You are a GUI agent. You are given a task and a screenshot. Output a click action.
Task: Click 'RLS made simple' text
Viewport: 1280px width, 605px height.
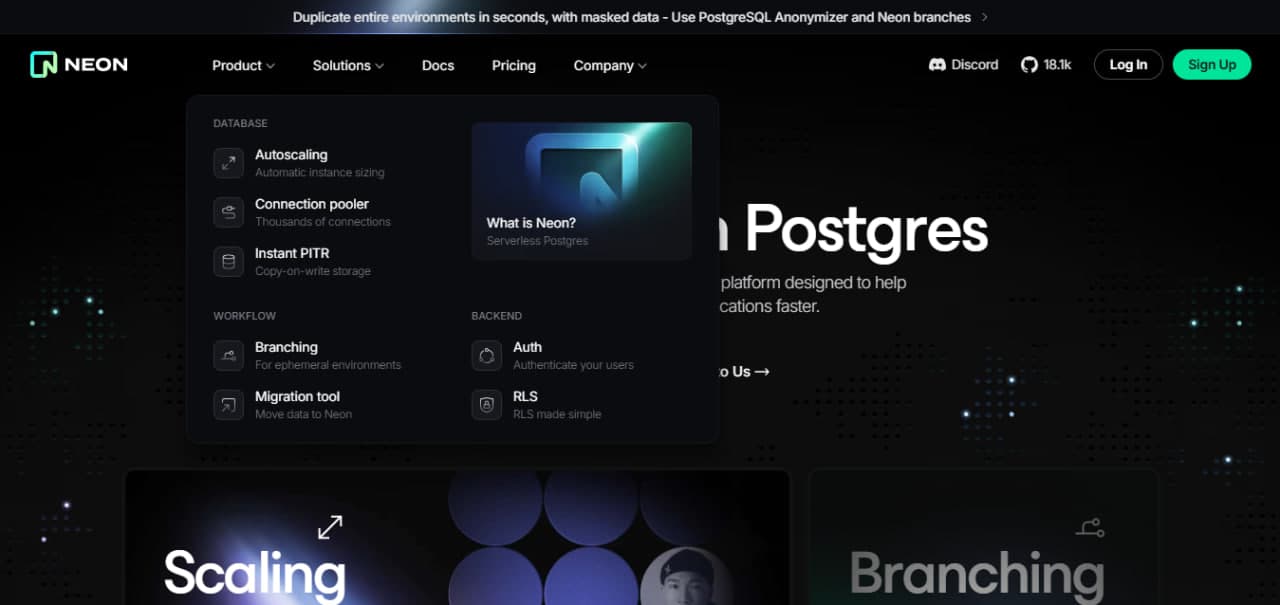[x=557, y=414]
